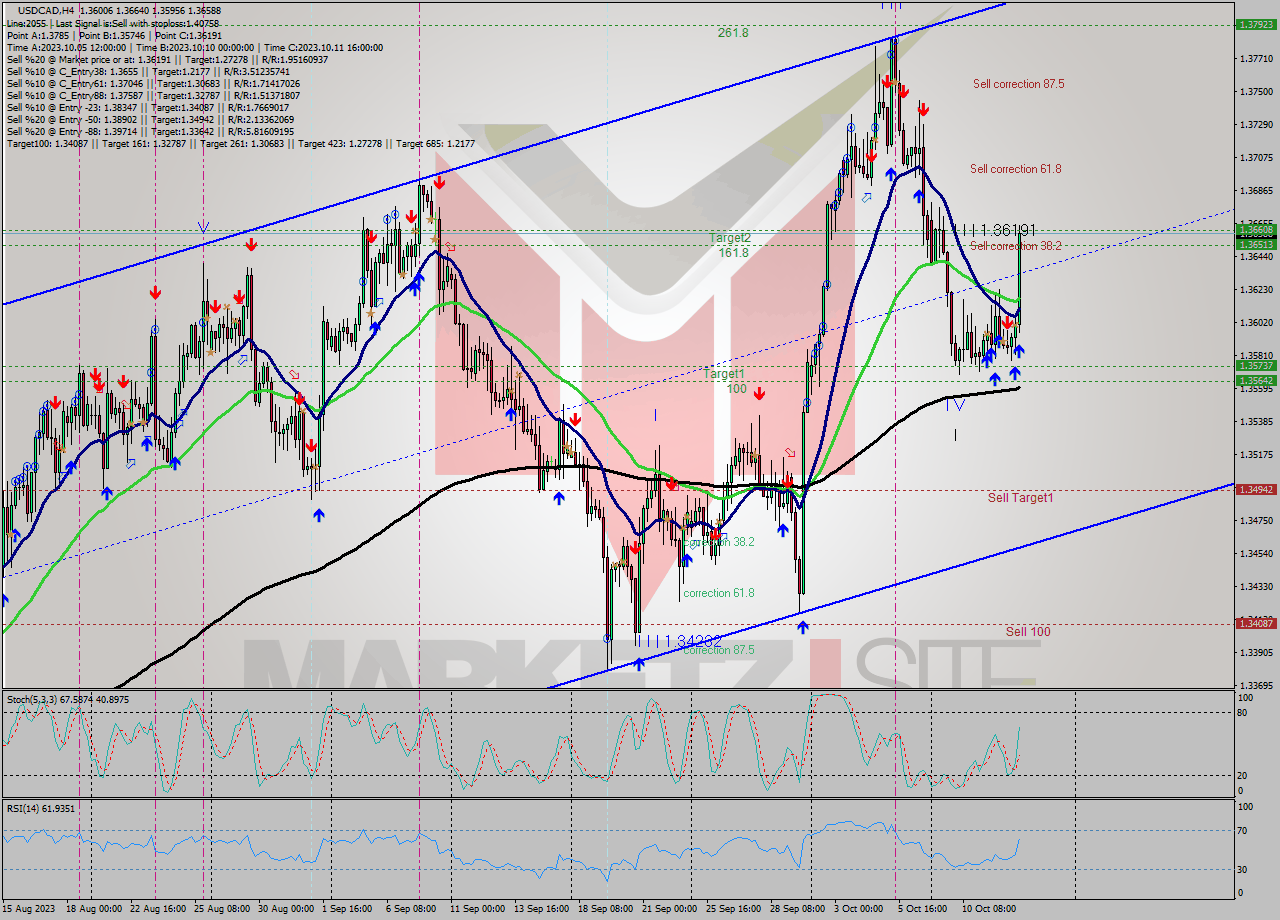The image size is (1280, 920).
Task: Click the Stochastic panel 20 level label
Action: tap(1242, 776)
